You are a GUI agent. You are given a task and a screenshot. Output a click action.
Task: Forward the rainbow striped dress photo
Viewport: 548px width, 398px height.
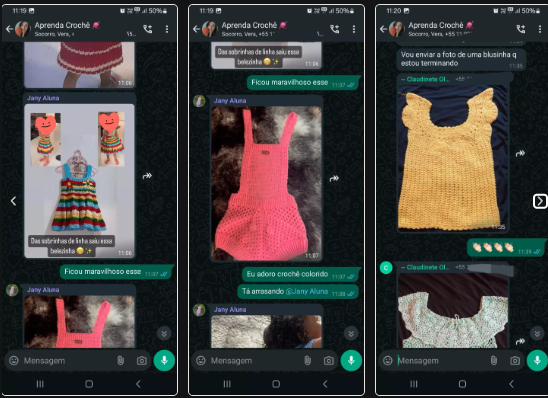147,176
